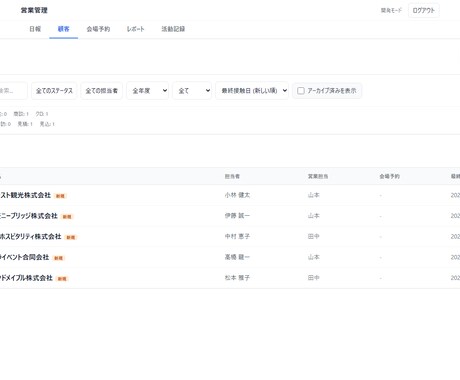The image size is (460, 380).
Task: Expand the 全て dropdown
Action: pos(192,91)
